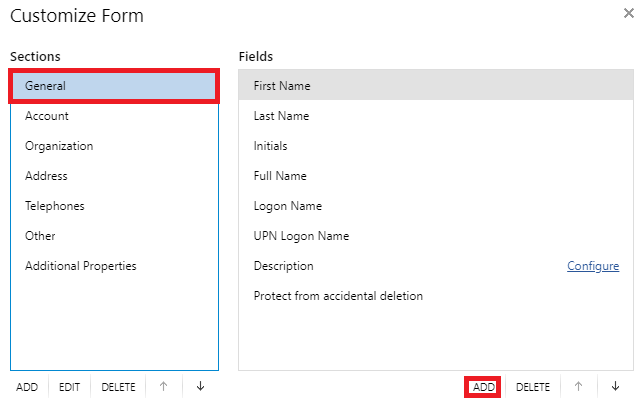Select the Telephones section
Viewport: 642px width, 400px height.
point(114,206)
